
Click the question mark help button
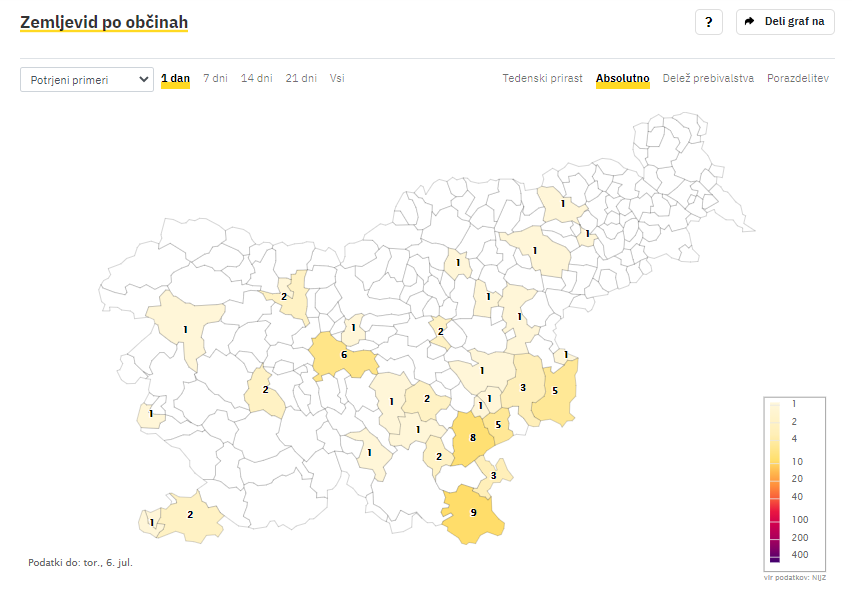point(708,22)
